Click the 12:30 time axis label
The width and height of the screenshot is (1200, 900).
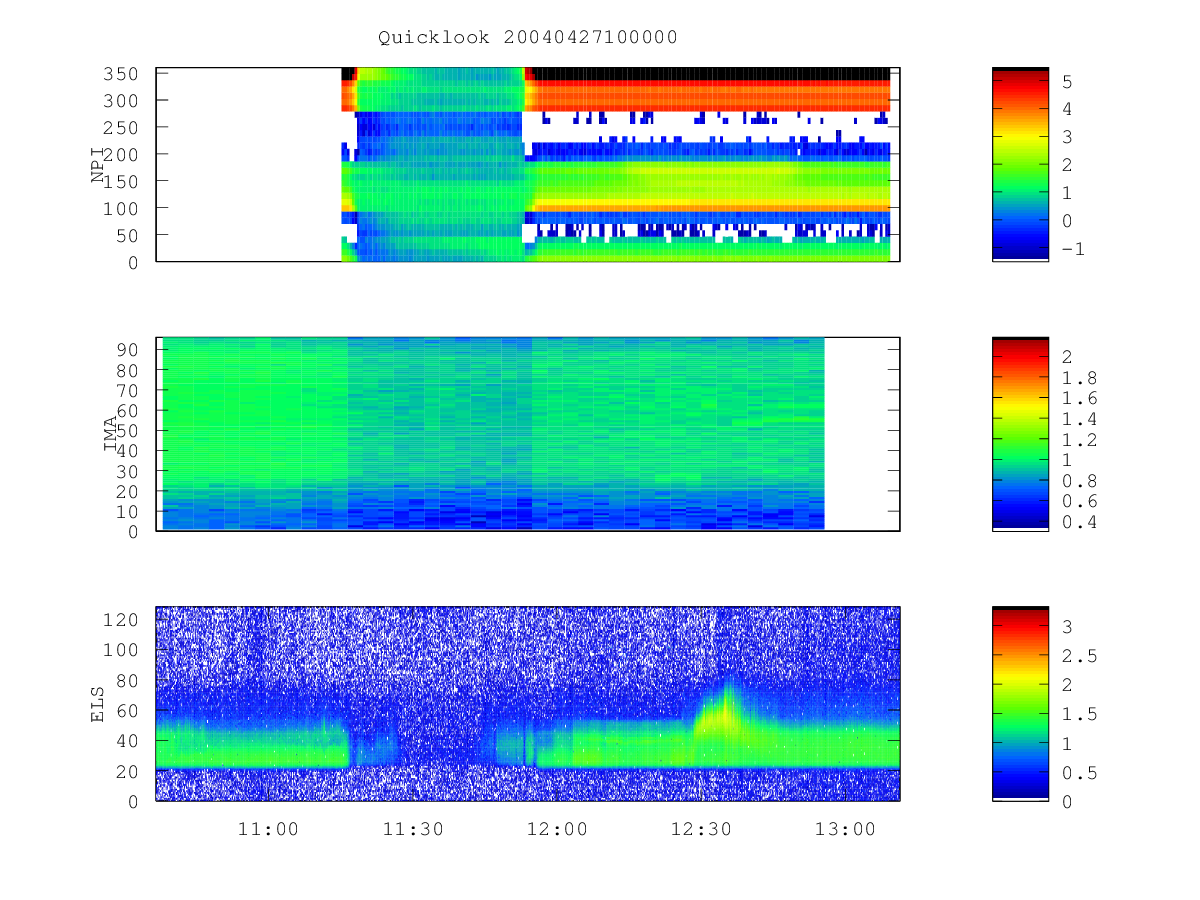(701, 829)
